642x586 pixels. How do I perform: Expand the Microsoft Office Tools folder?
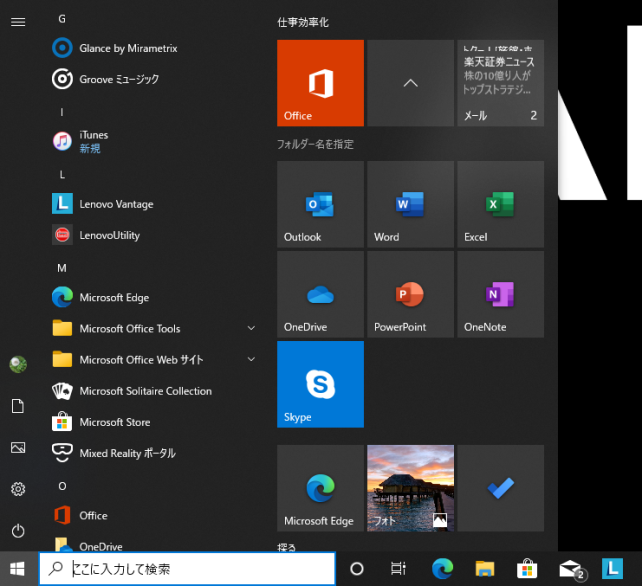pos(154,328)
